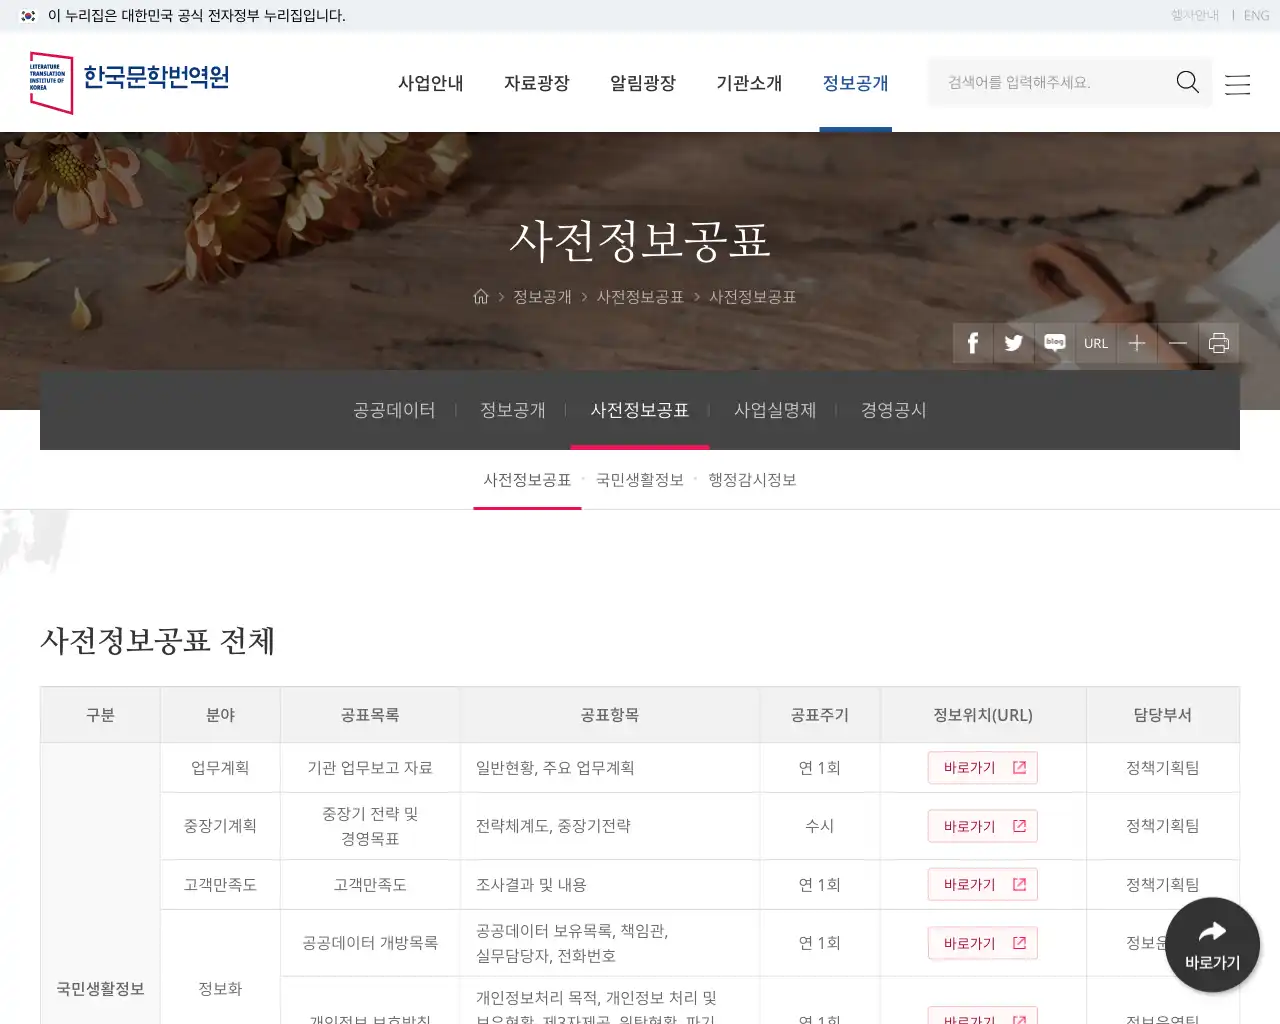Viewport: 1280px width, 1024px height.
Task: Copy the page URL
Action: [1096, 343]
